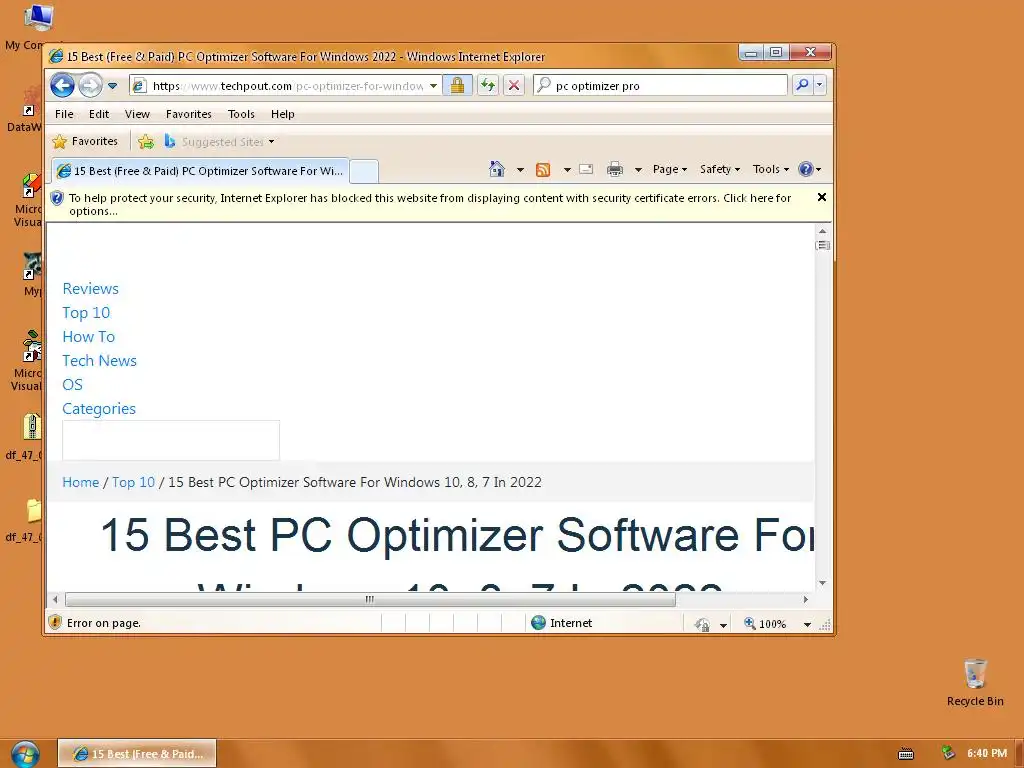Click the zoom level 100% button
Viewport: 1024px width, 768px height.
click(x=765, y=624)
